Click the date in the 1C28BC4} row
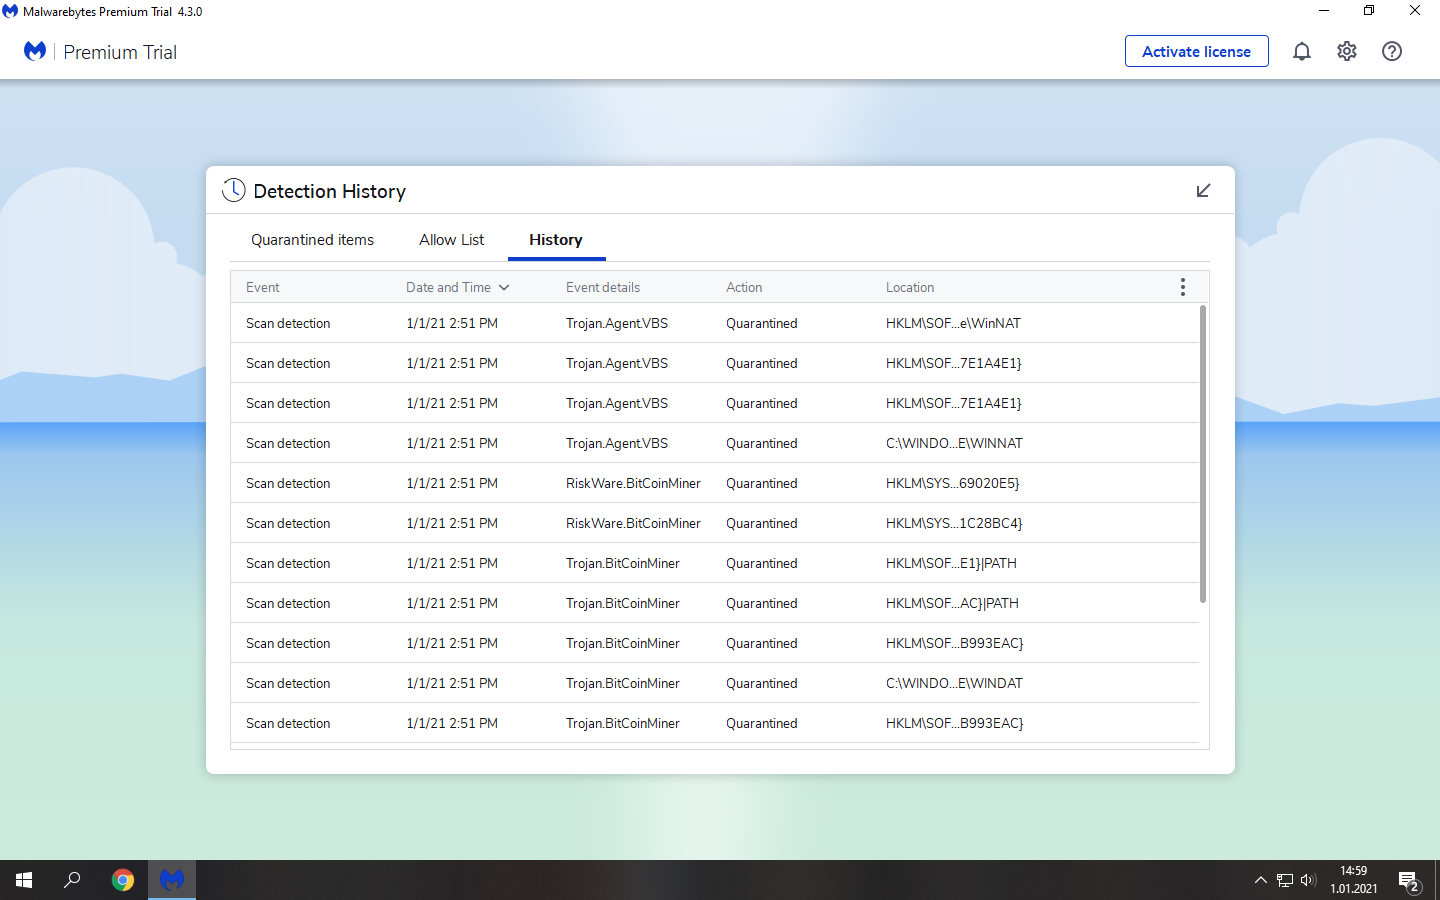 (x=452, y=523)
